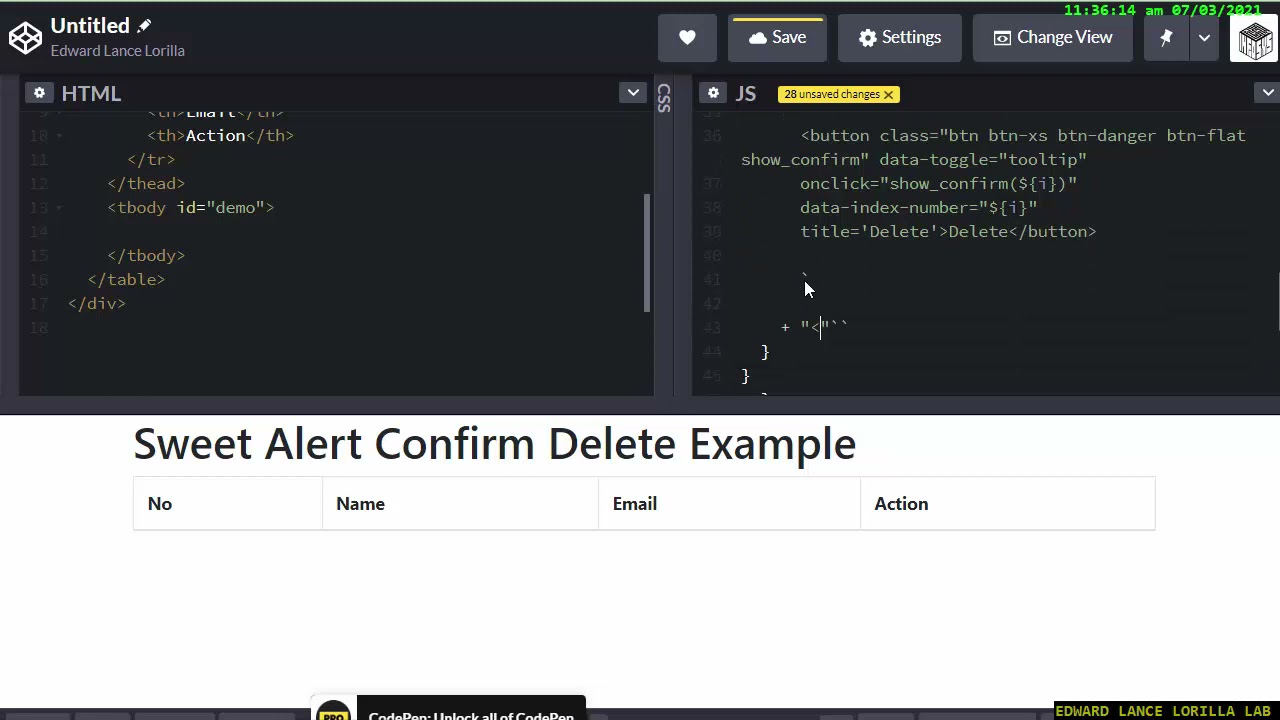Image resolution: width=1280 pixels, height=720 pixels.
Task: Click the pin icon
Action: click(x=1166, y=38)
